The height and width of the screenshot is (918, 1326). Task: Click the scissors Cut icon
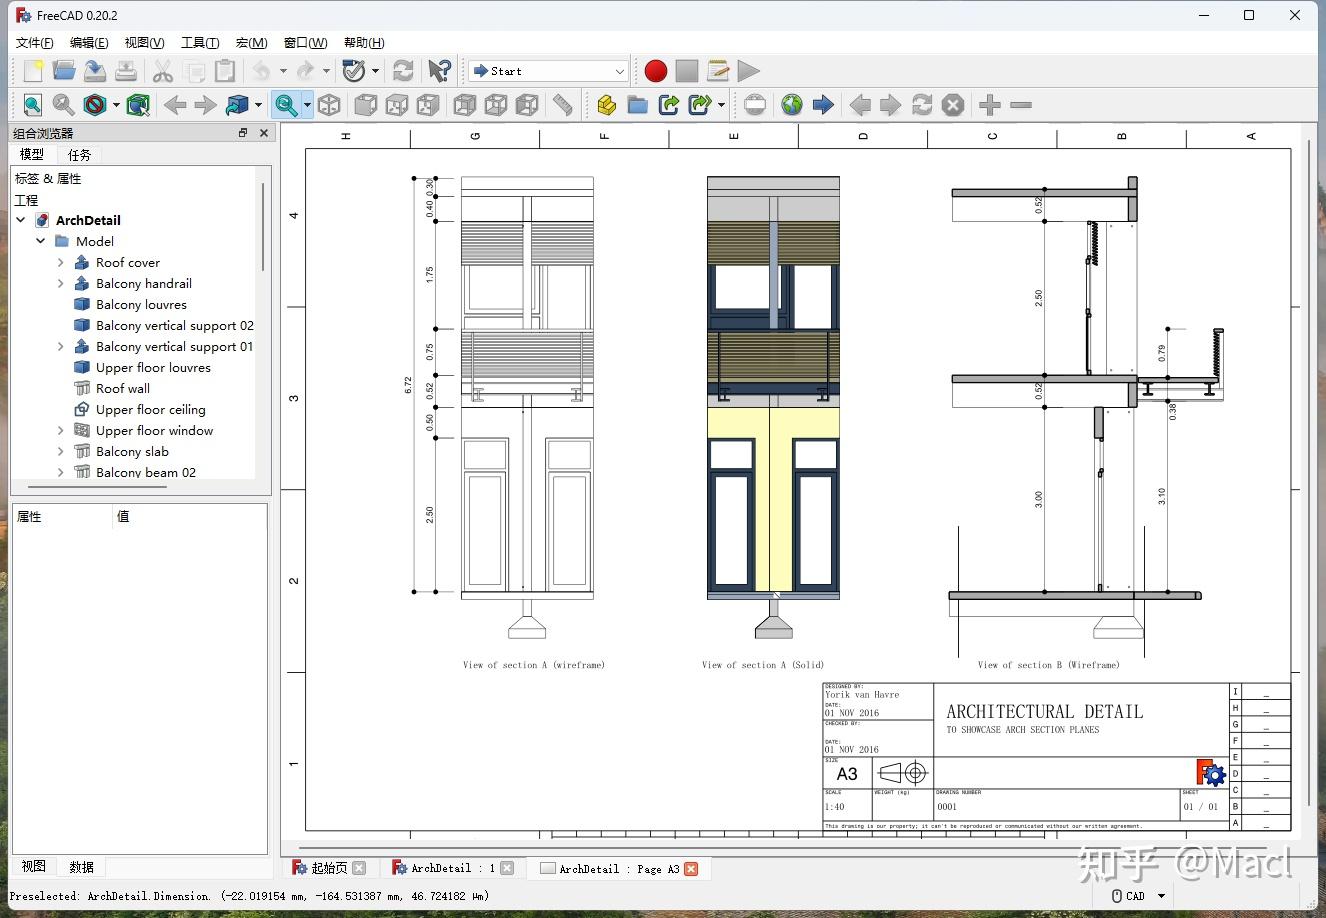pyautogui.click(x=163, y=71)
